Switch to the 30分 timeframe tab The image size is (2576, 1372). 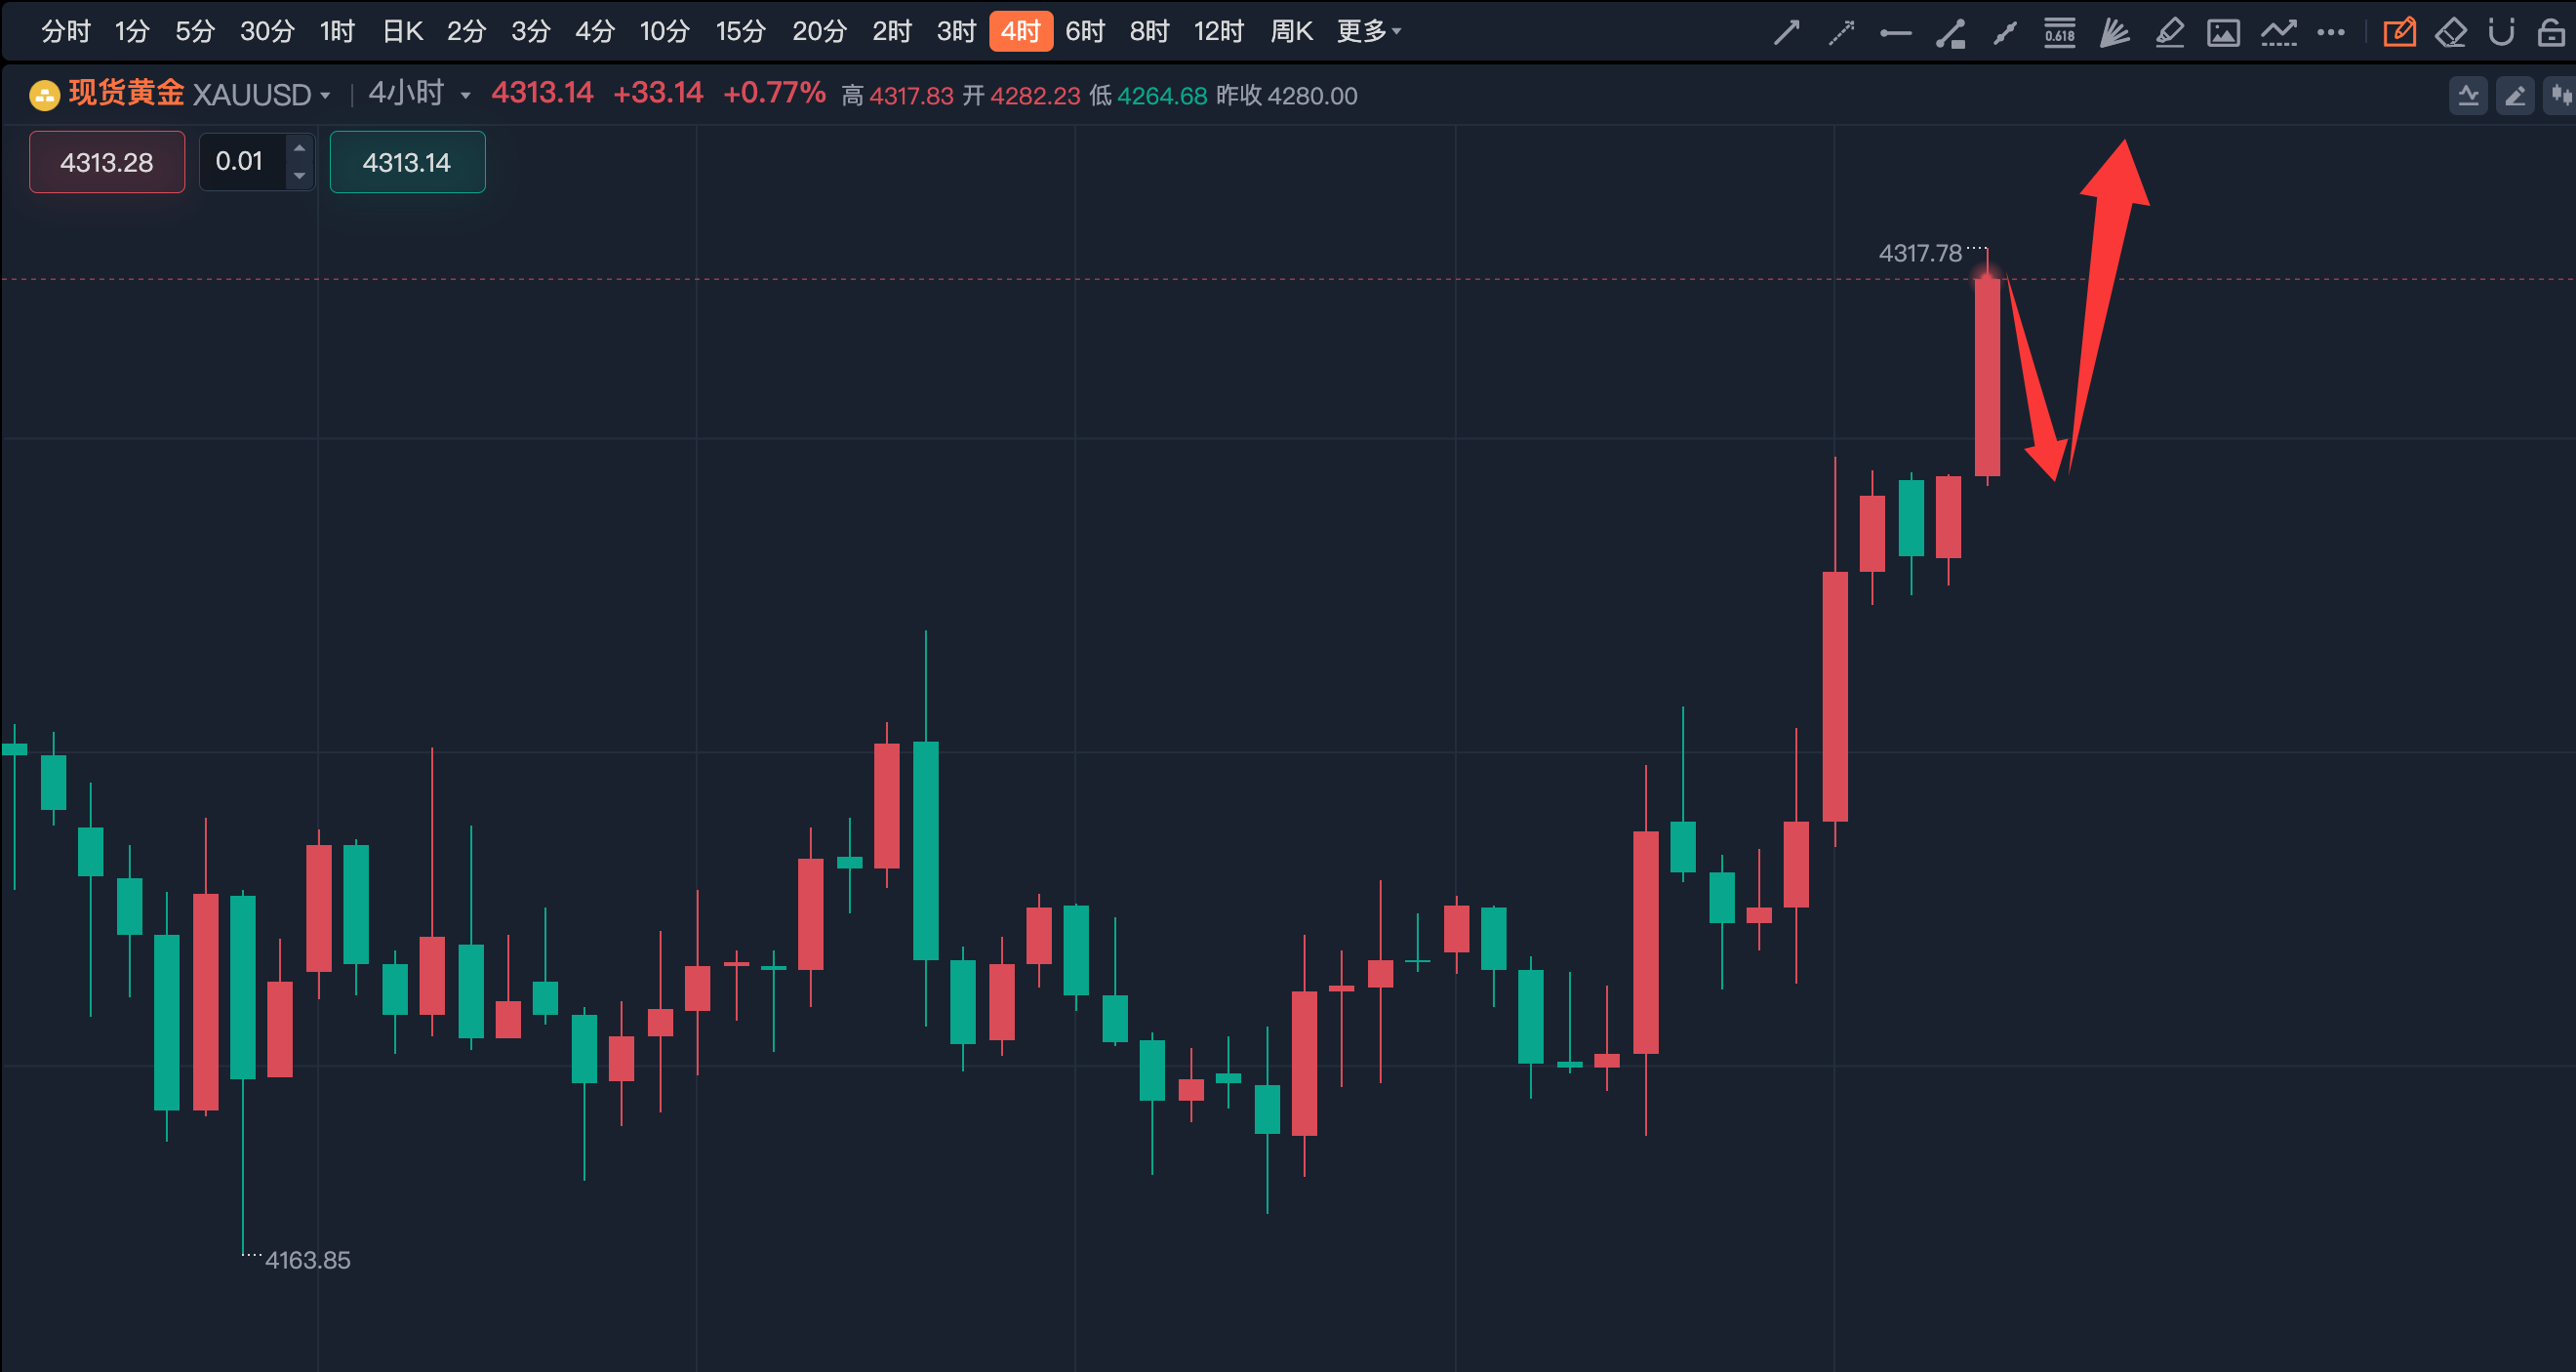click(267, 32)
